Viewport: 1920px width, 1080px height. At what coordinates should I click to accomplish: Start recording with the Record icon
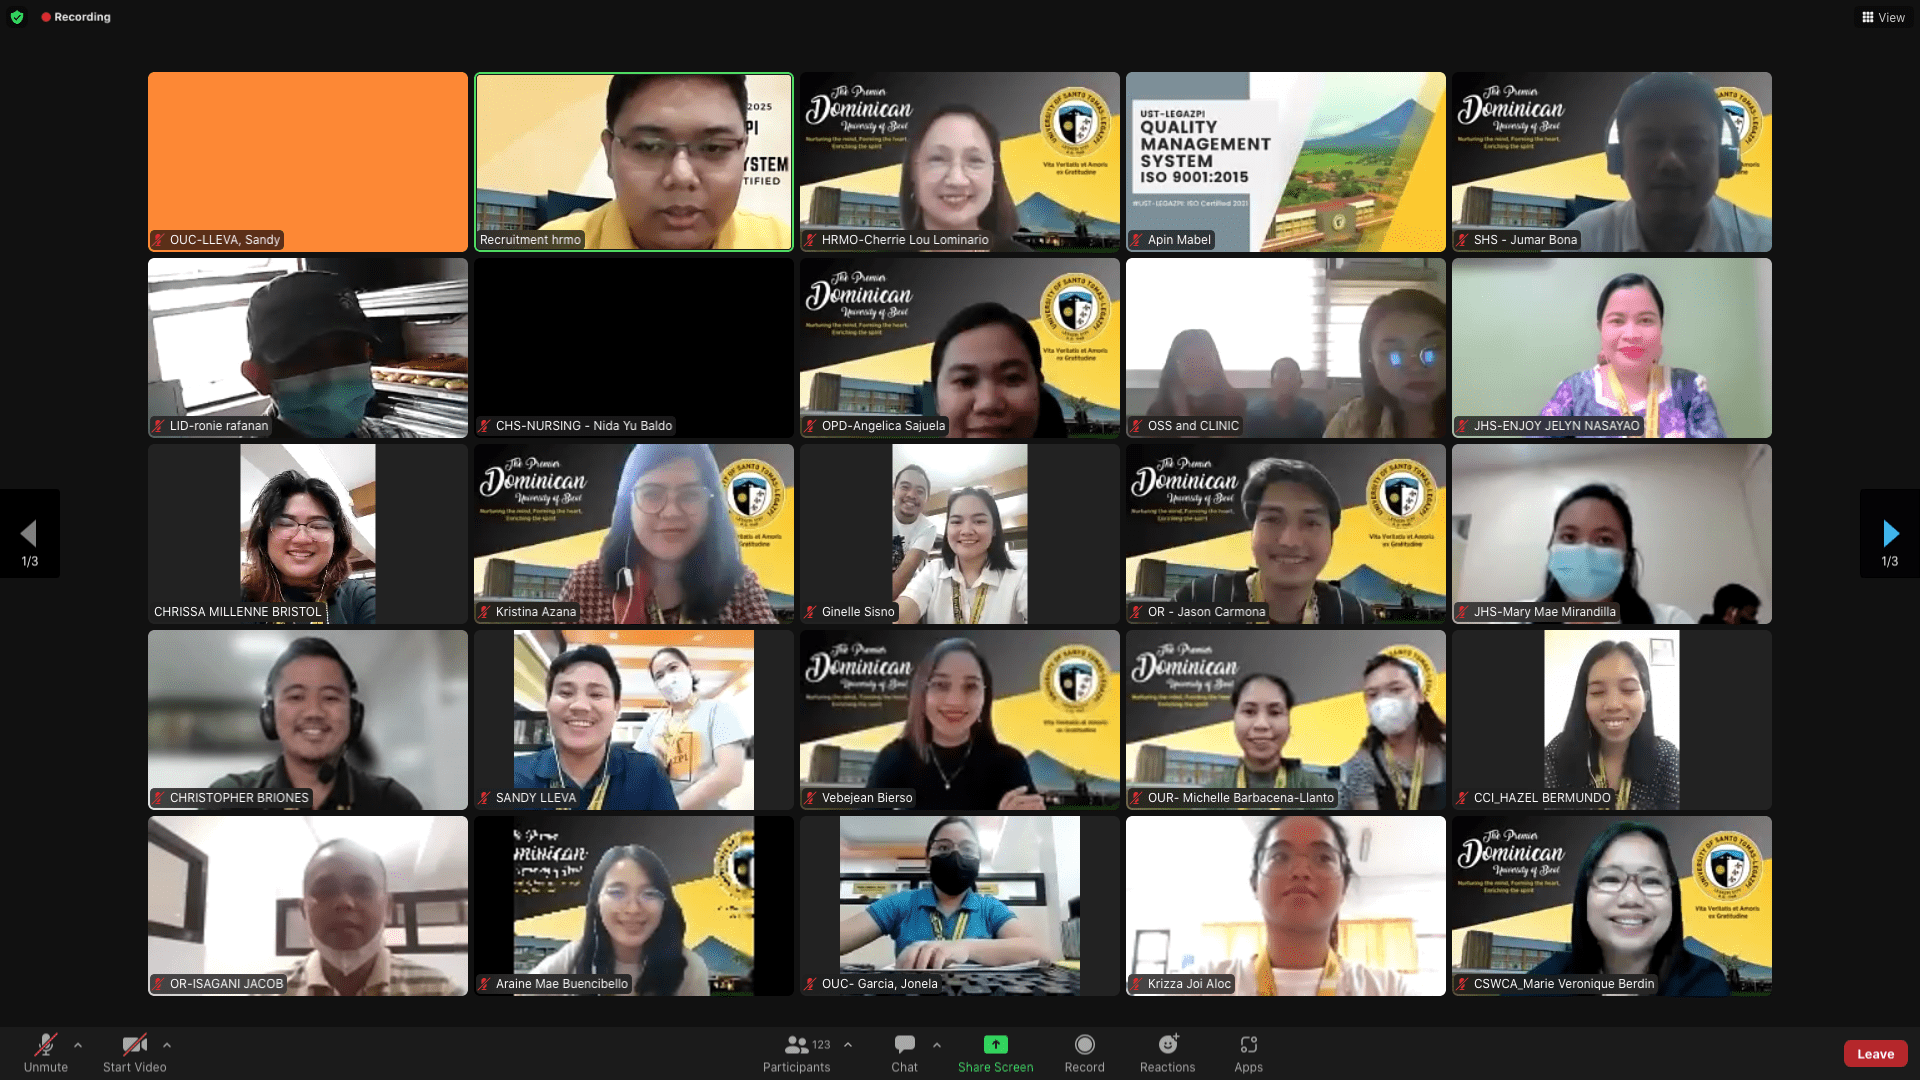(x=1084, y=1045)
